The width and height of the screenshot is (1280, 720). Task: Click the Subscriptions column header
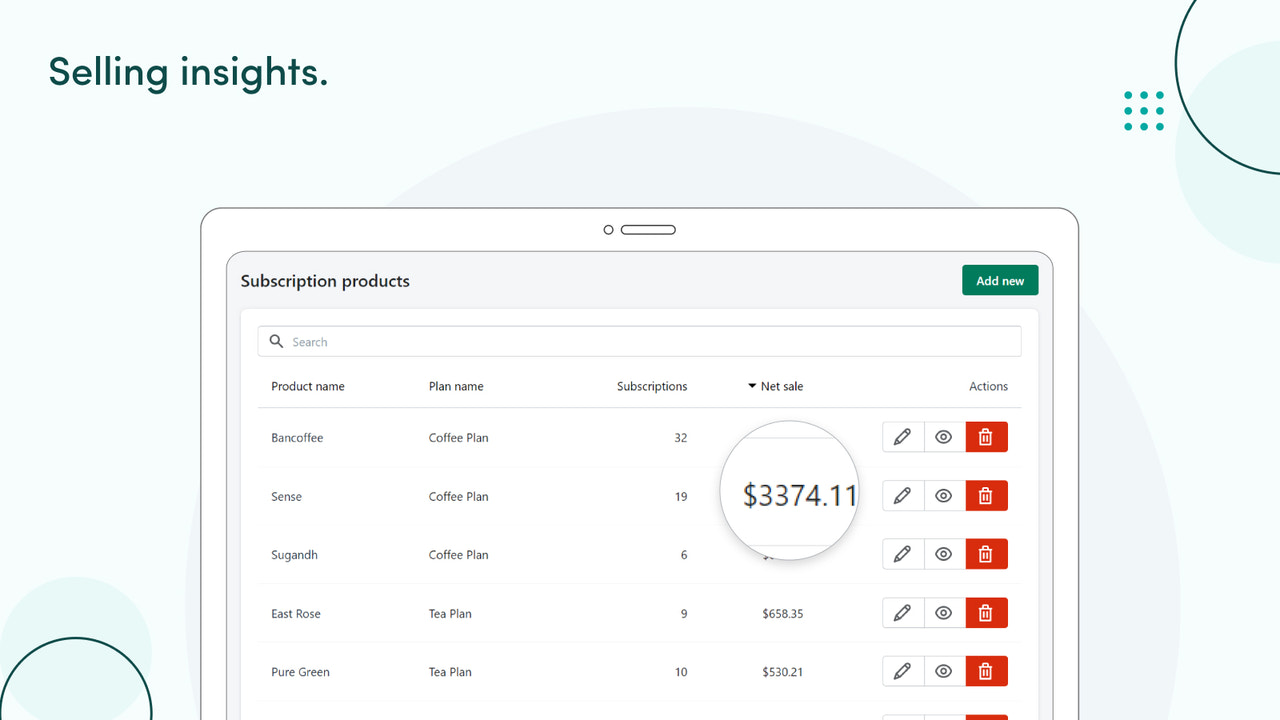pyautogui.click(x=652, y=385)
